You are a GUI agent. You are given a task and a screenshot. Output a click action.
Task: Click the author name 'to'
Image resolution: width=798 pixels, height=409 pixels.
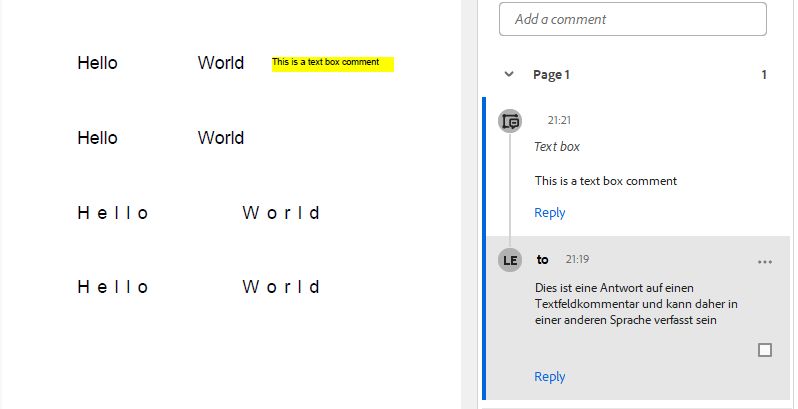pos(543,259)
